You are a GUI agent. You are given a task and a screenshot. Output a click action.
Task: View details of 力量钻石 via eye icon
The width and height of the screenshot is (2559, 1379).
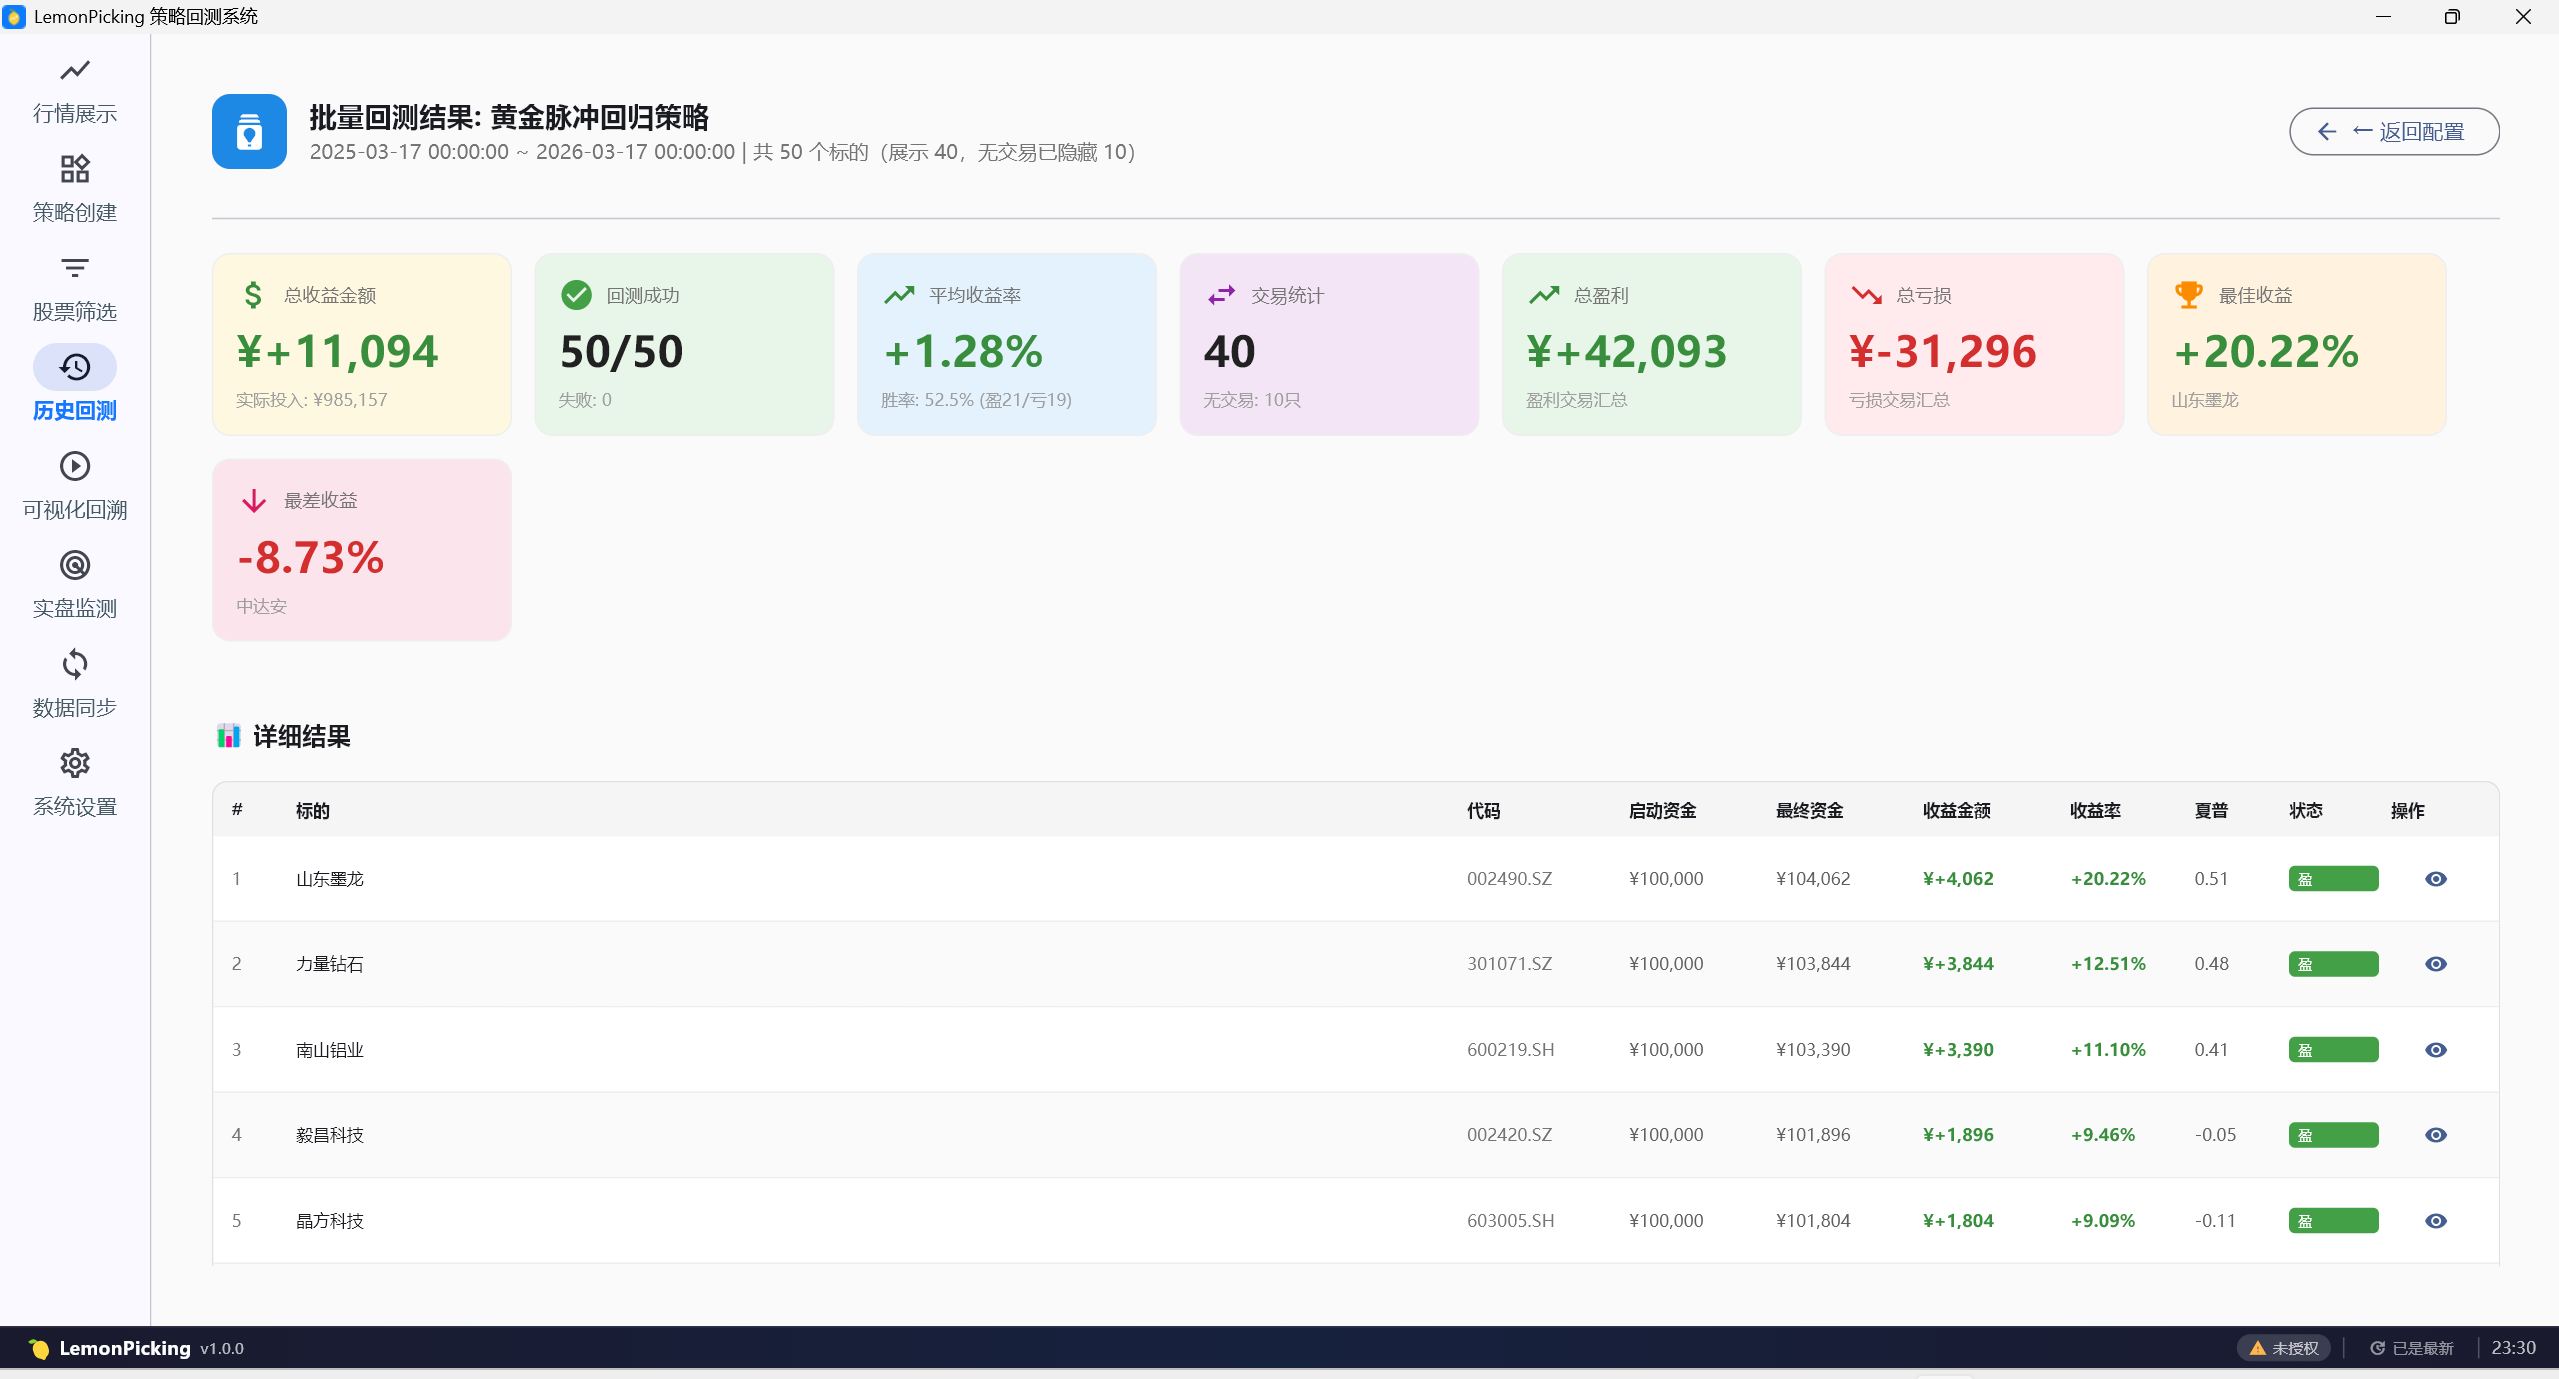[x=2435, y=964]
